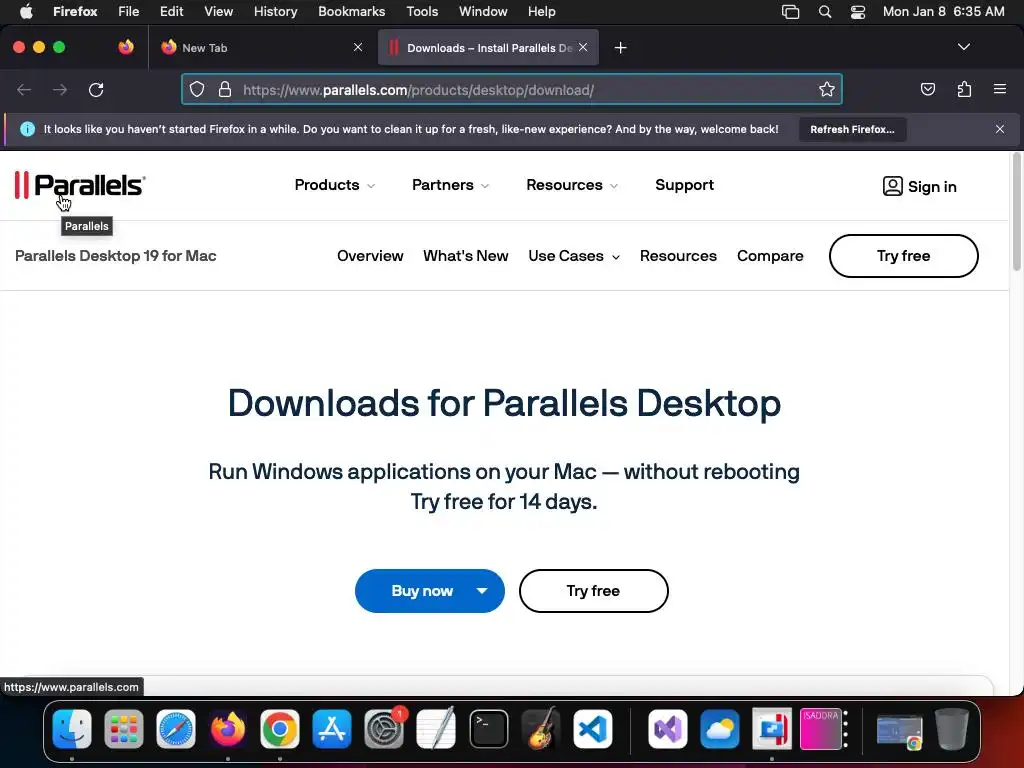1024x768 pixels.
Task: Click the Sign in user account icon
Action: coord(892,186)
